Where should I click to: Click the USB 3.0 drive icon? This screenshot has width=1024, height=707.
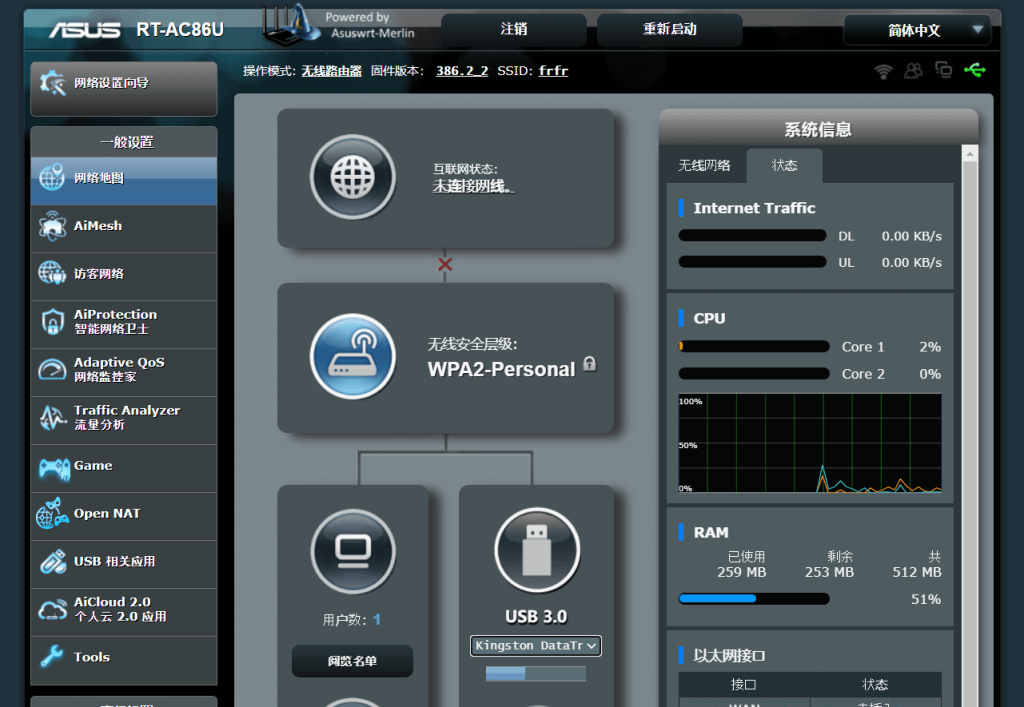click(x=537, y=550)
